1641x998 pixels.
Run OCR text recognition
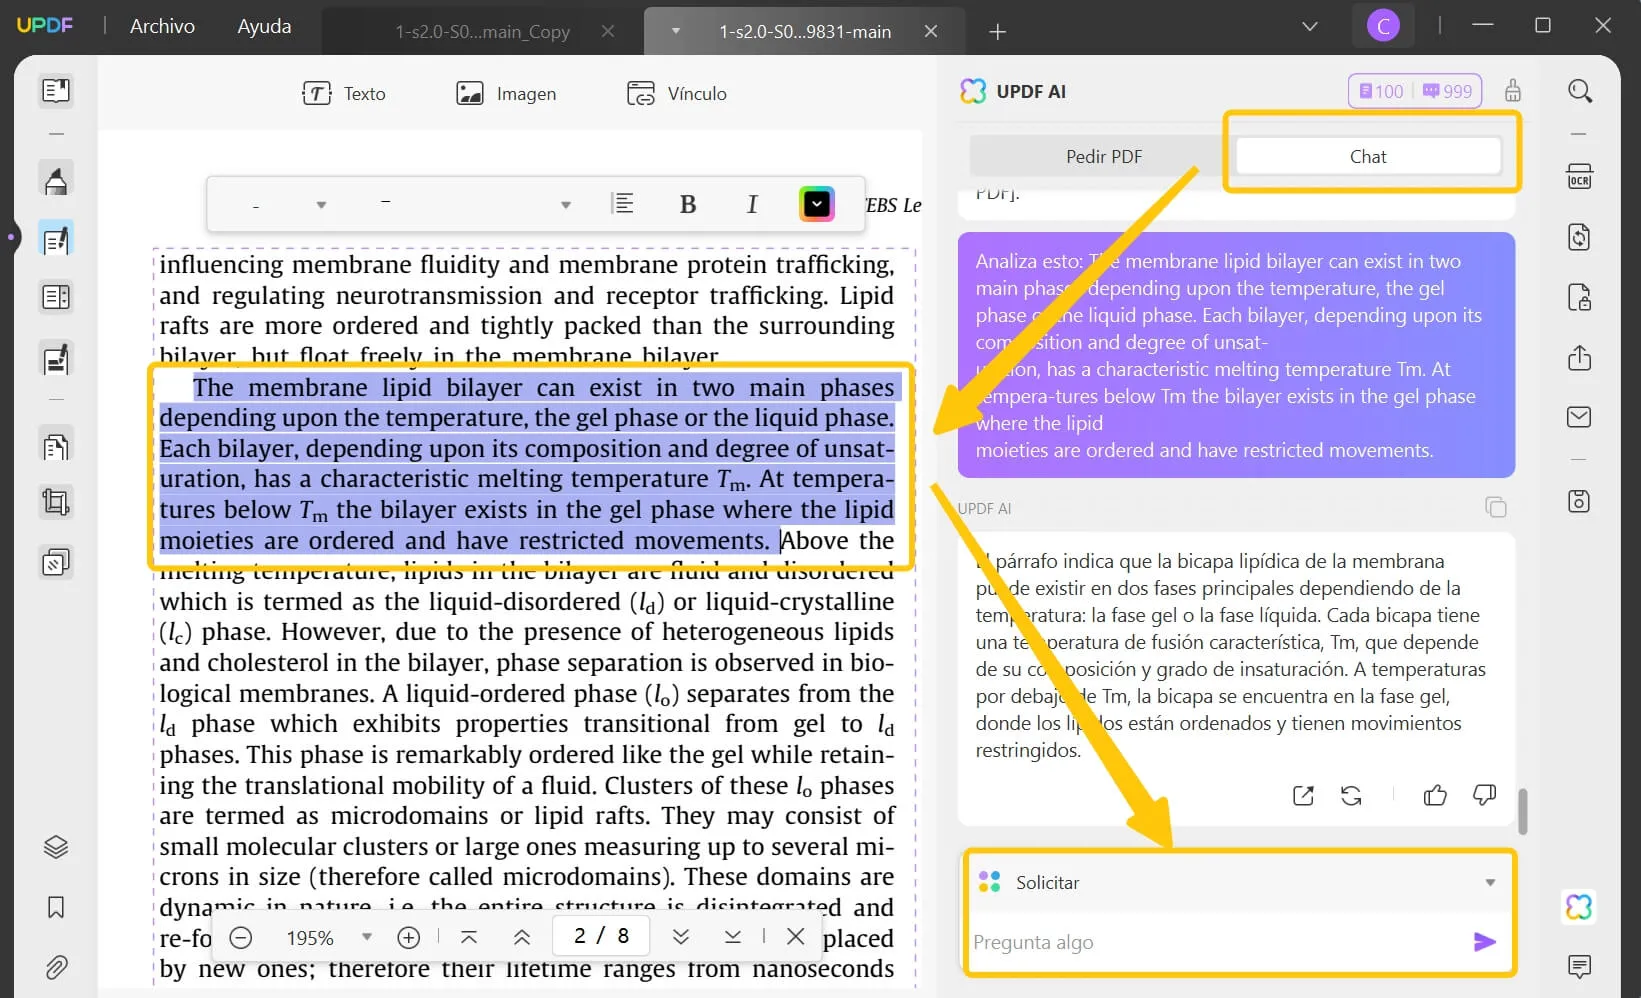(x=1579, y=177)
